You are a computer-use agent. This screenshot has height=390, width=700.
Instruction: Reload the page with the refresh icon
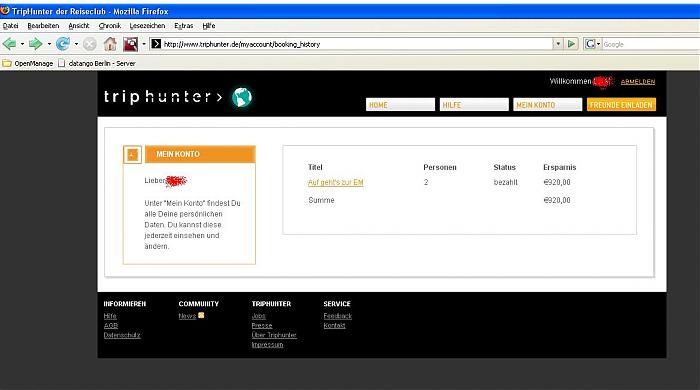63,44
